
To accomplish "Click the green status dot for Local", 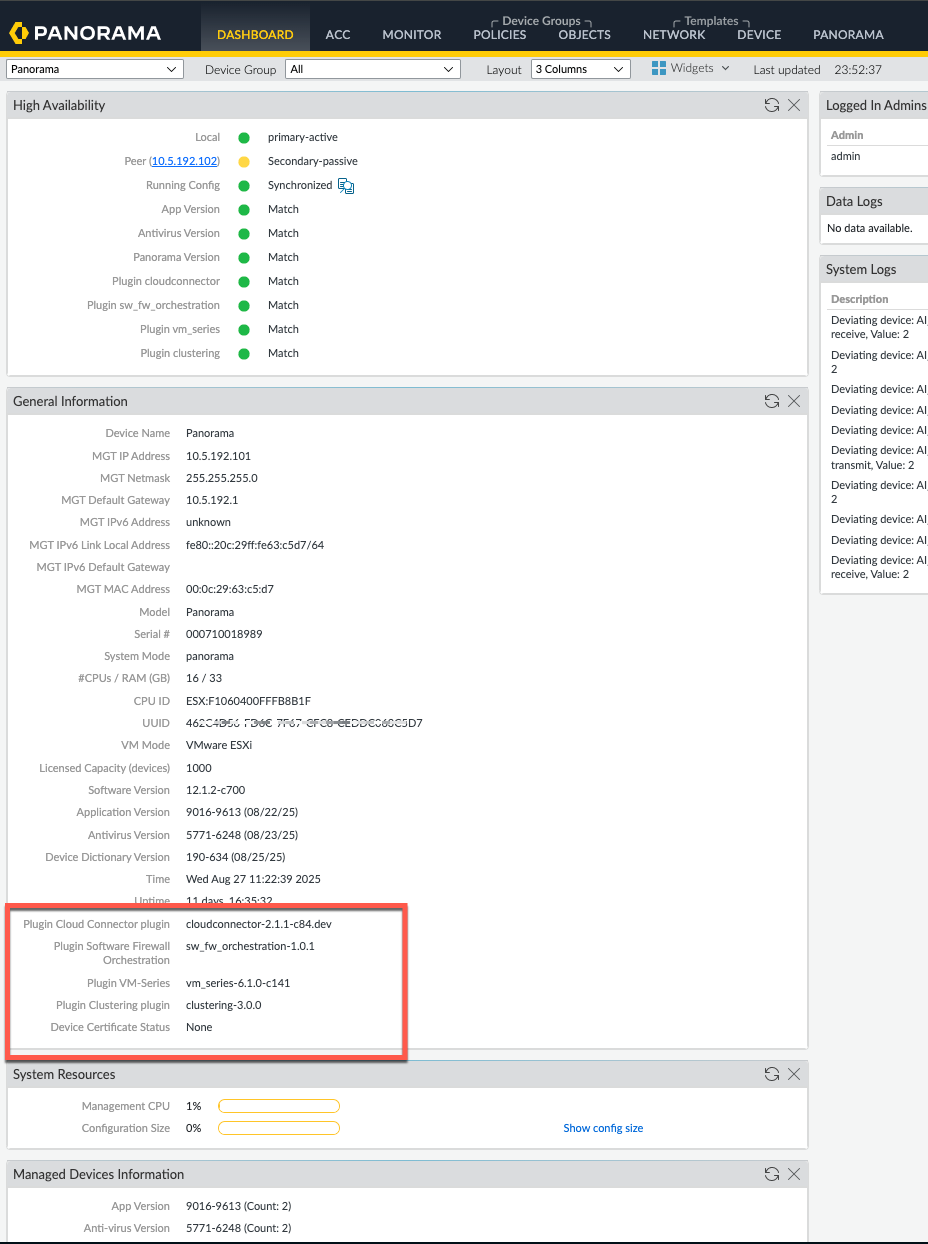I will [244, 137].
